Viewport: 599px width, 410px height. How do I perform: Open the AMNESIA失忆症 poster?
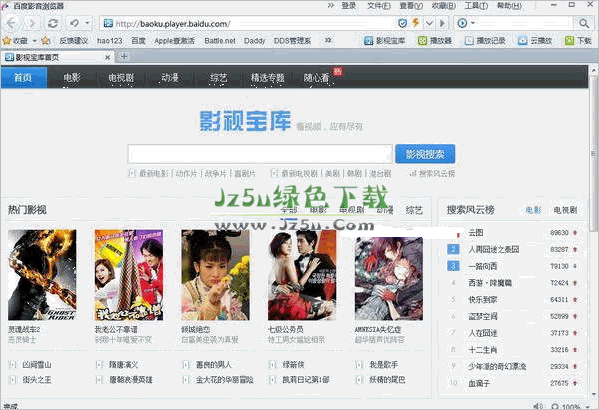[x=389, y=278]
